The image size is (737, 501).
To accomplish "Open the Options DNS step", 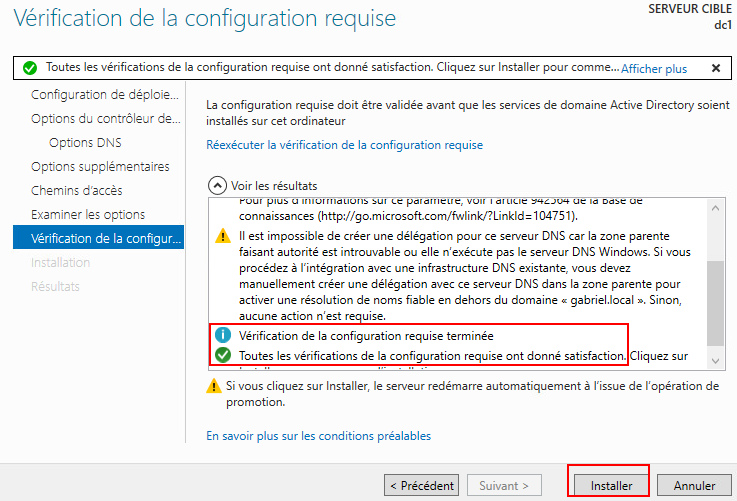I will [85, 142].
